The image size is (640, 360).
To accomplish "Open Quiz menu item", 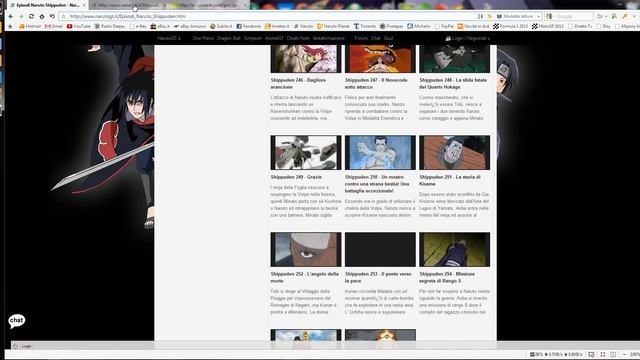I will [388, 38].
